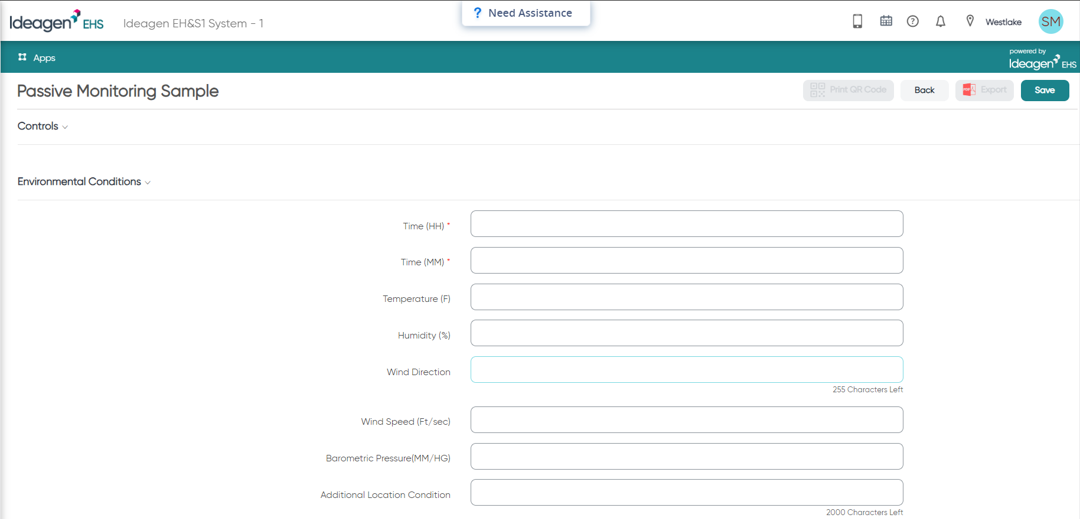Click the location pin icon

pos(970,21)
